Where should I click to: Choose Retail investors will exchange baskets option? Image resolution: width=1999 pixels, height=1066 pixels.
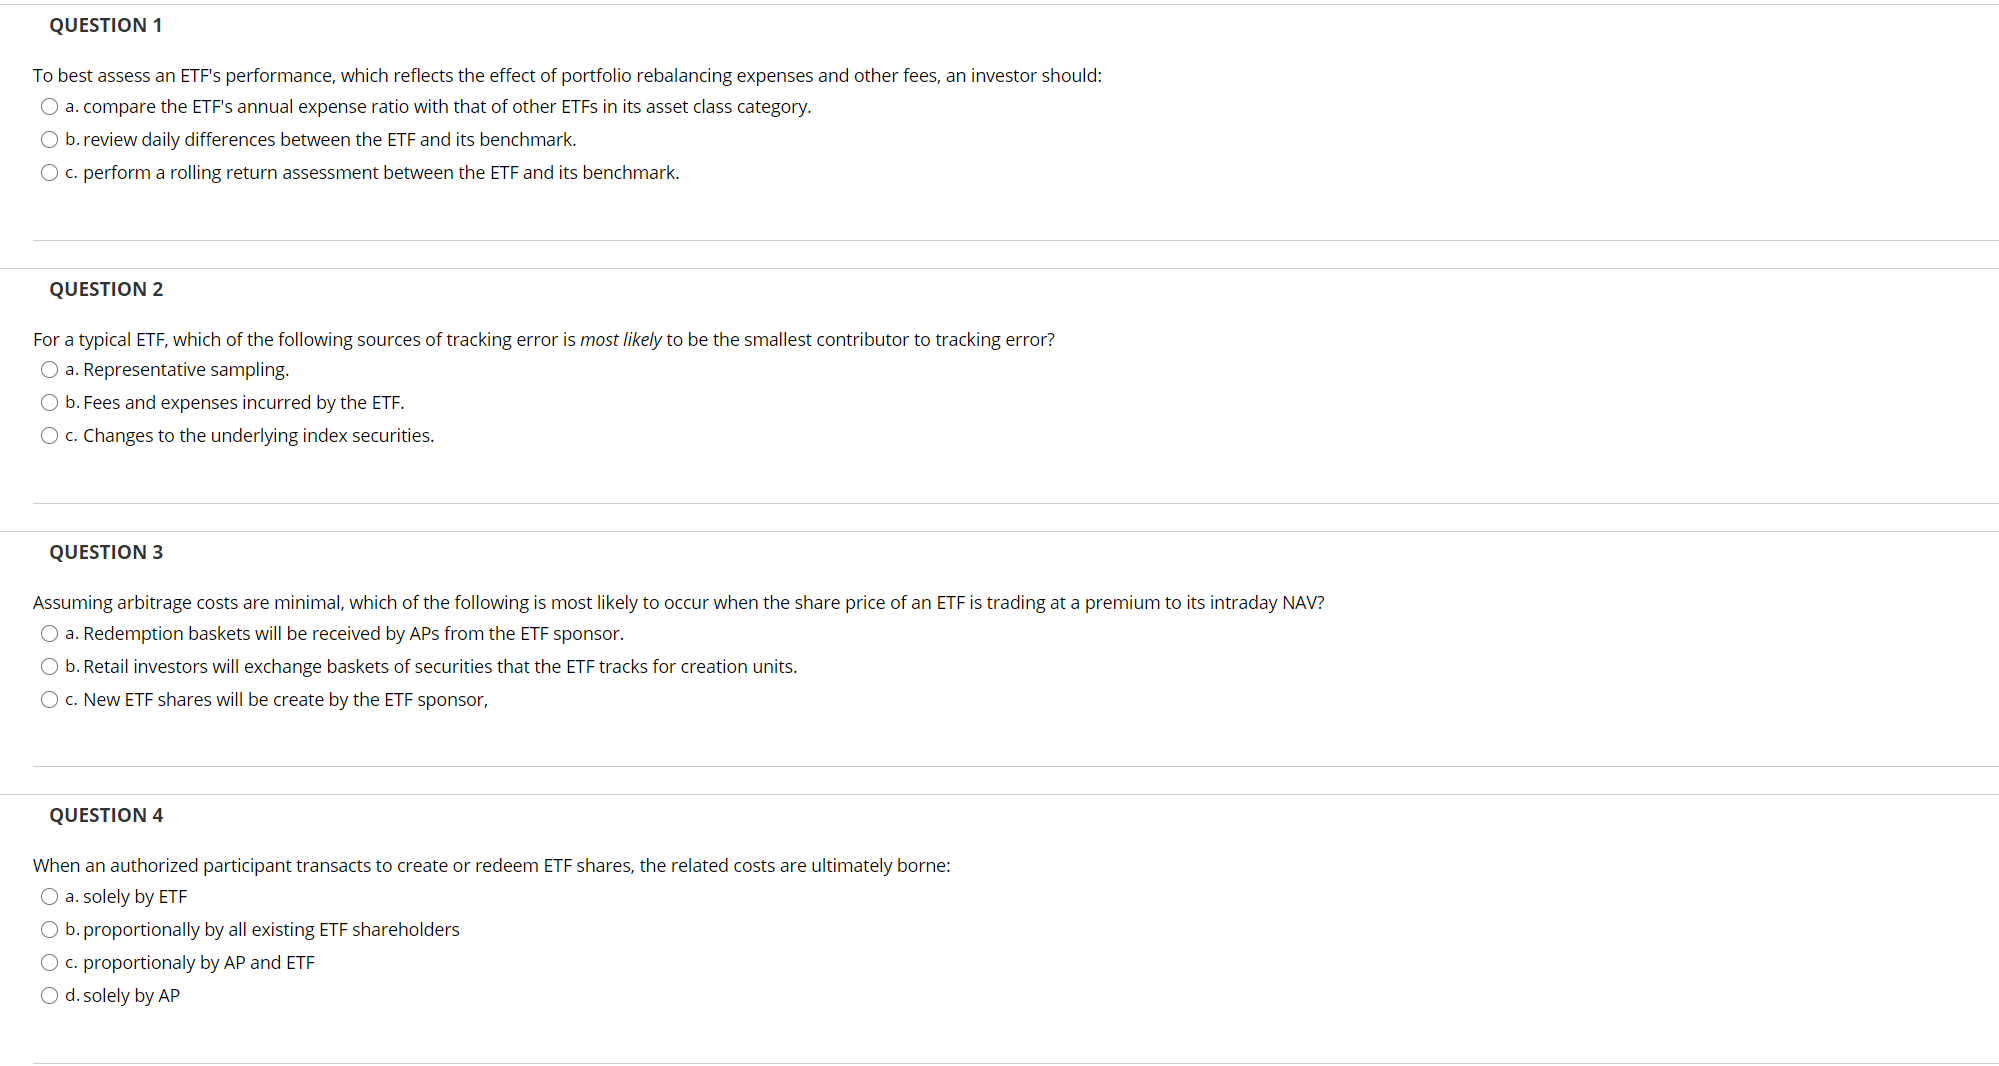pyautogui.click(x=49, y=666)
